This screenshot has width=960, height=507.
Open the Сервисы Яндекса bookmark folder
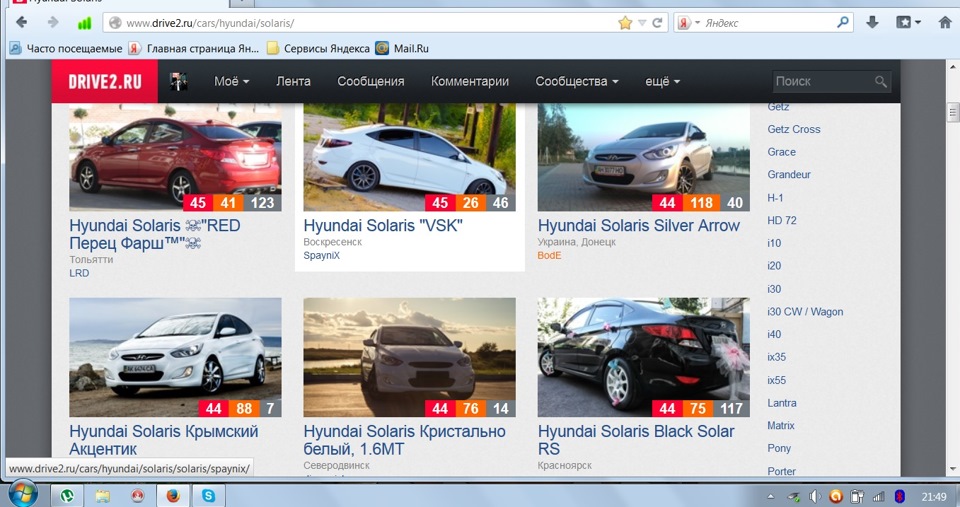tap(318, 48)
